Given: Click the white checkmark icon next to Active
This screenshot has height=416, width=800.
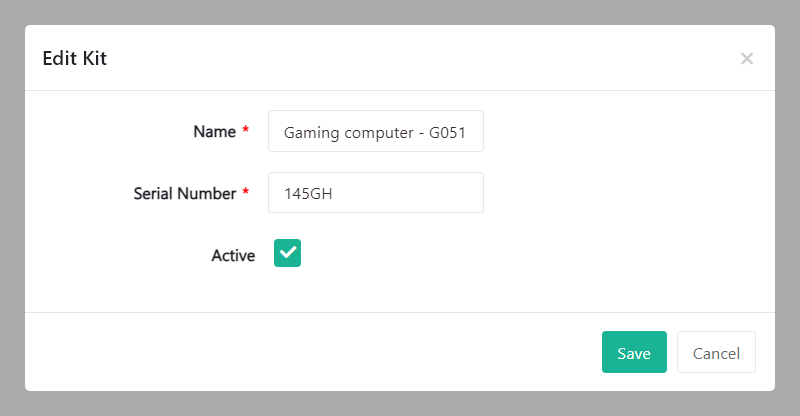Looking at the screenshot, I should tap(287, 254).
